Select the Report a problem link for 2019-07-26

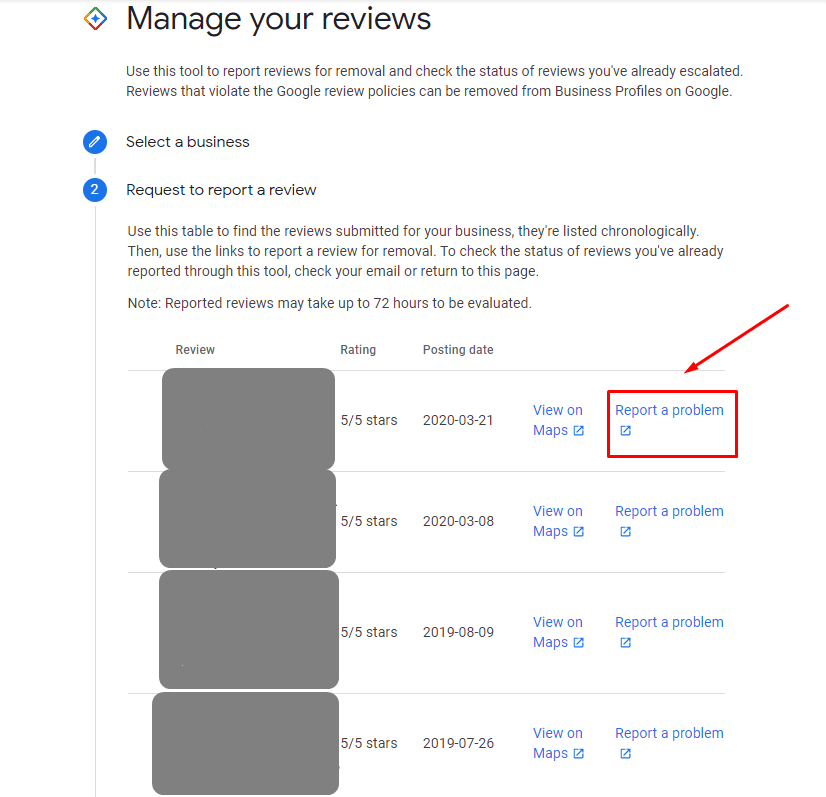pyautogui.click(x=669, y=733)
